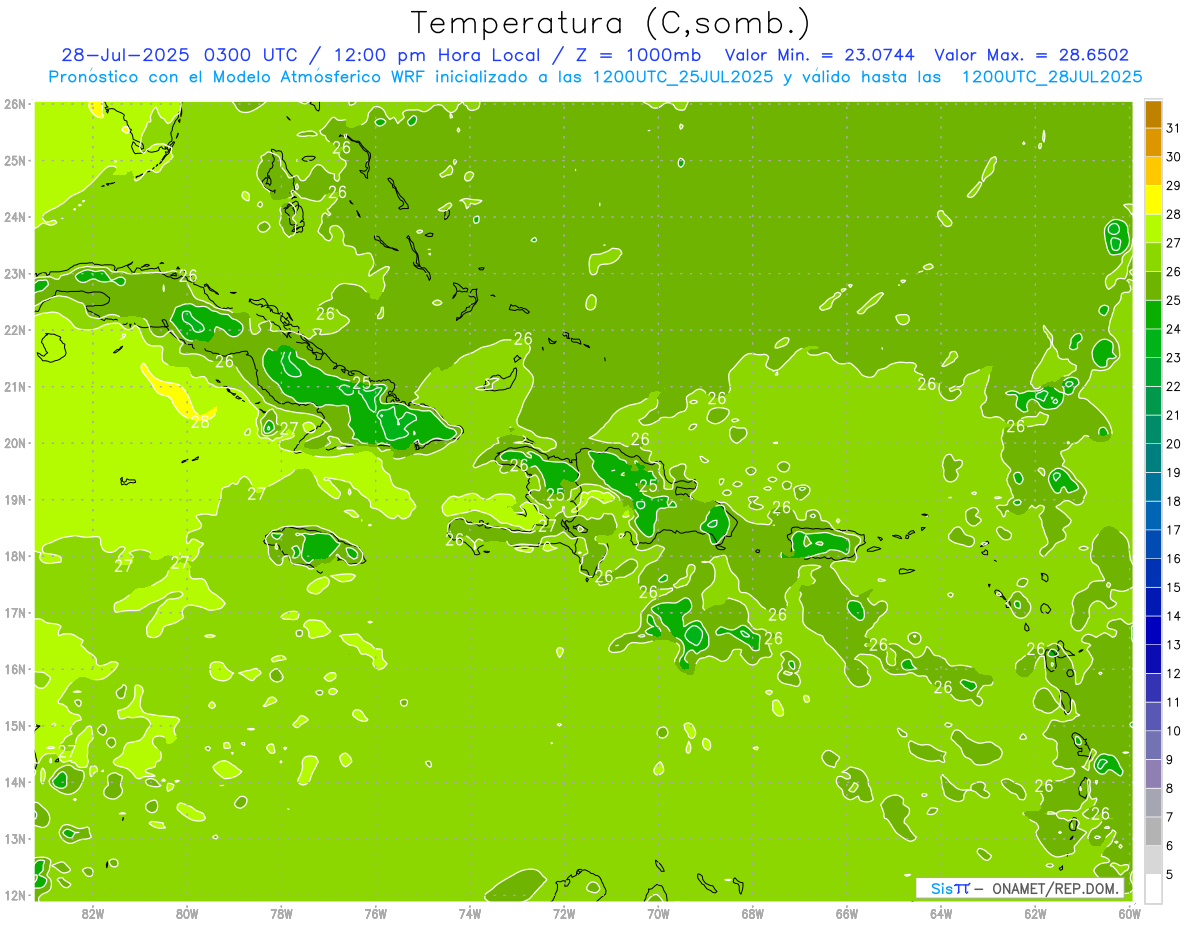Click the 20N latitude axis label
Image resolution: width=1200 pixels, height=927 pixels.
click(x=14, y=443)
